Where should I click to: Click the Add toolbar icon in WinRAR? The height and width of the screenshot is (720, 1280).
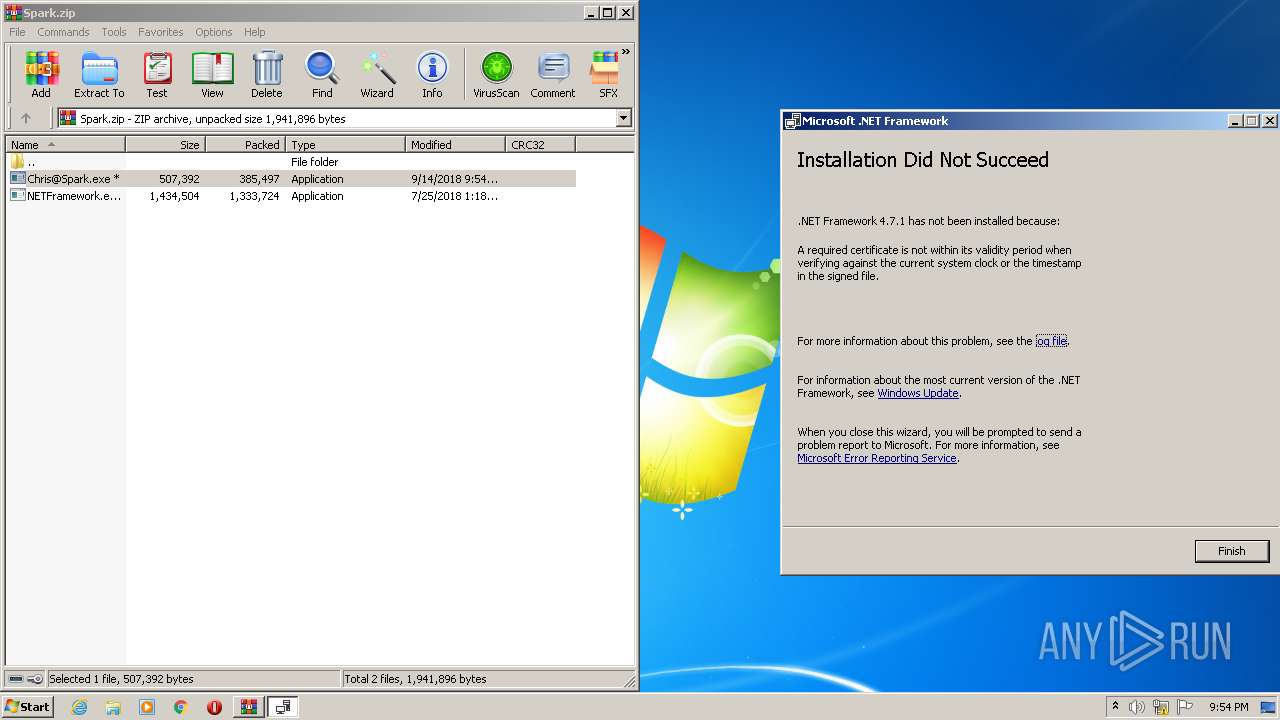(41, 75)
